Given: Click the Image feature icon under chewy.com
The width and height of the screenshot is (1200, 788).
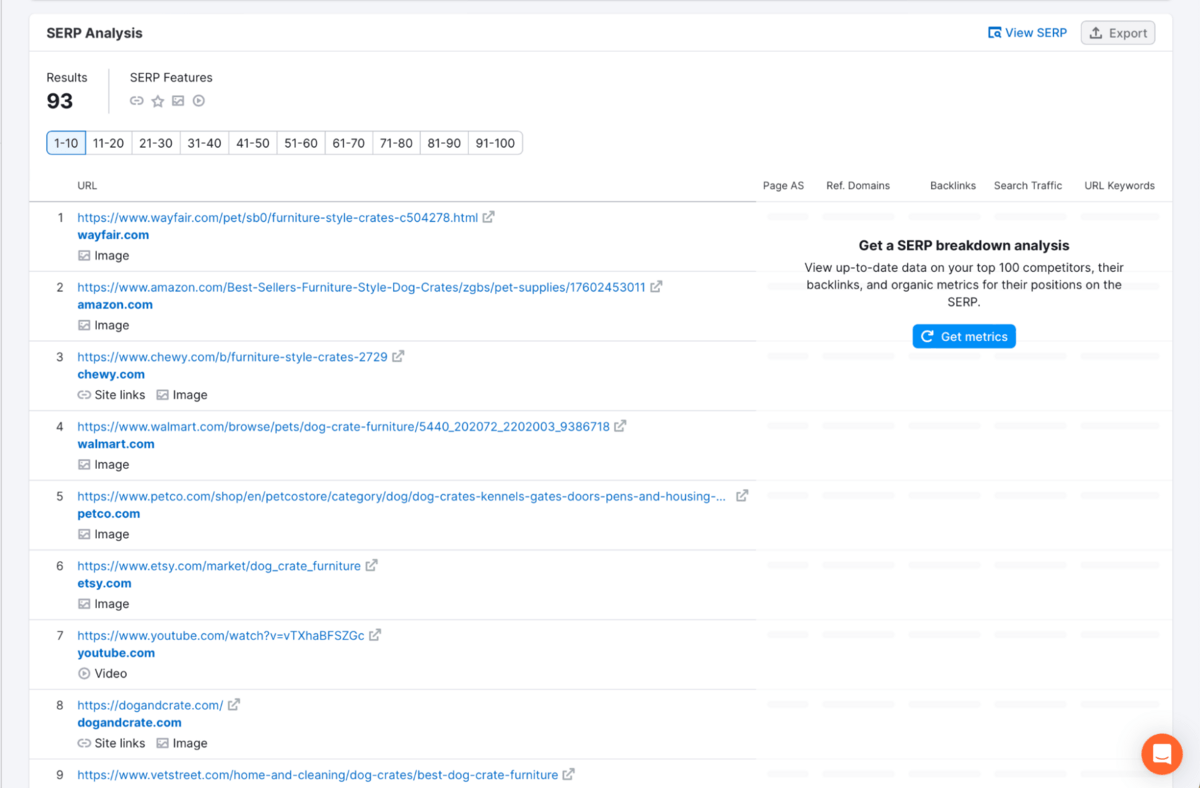Looking at the screenshot, I should 162,395.
